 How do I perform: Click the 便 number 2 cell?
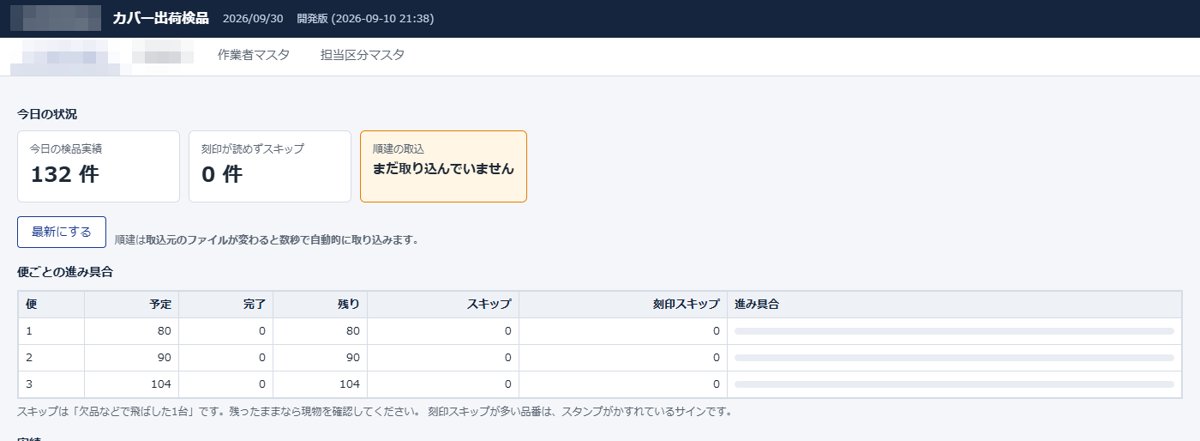tap(51, 358)
